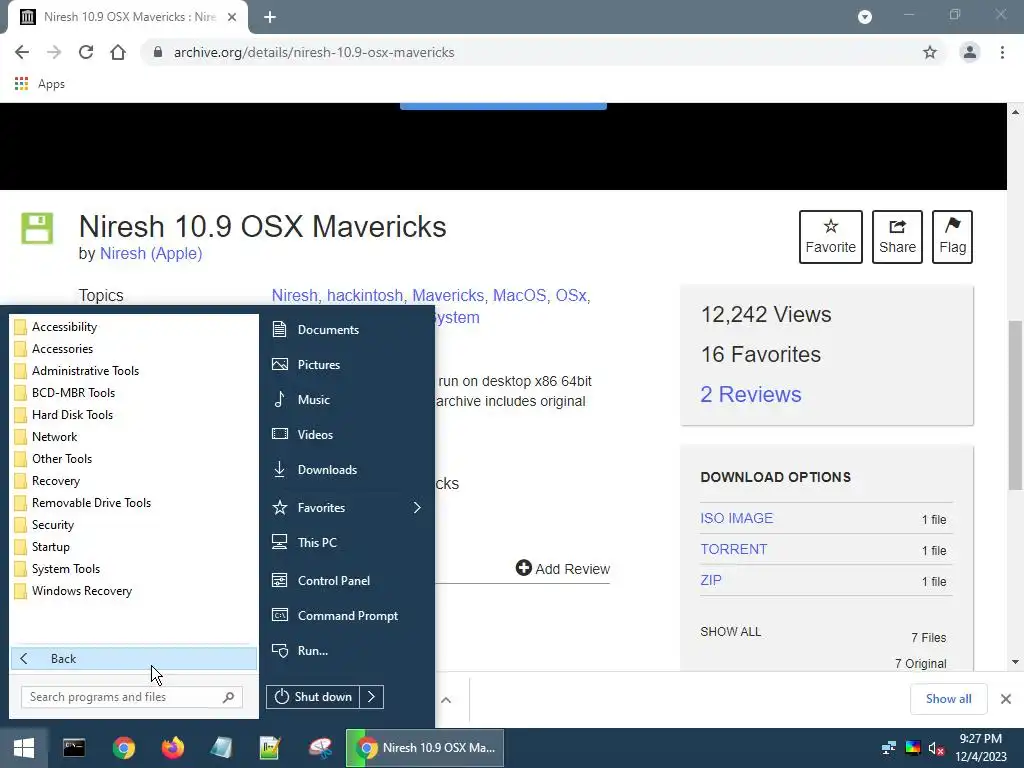Click SHOW ALL download files

pyautogui.click(x=731, y=632)
